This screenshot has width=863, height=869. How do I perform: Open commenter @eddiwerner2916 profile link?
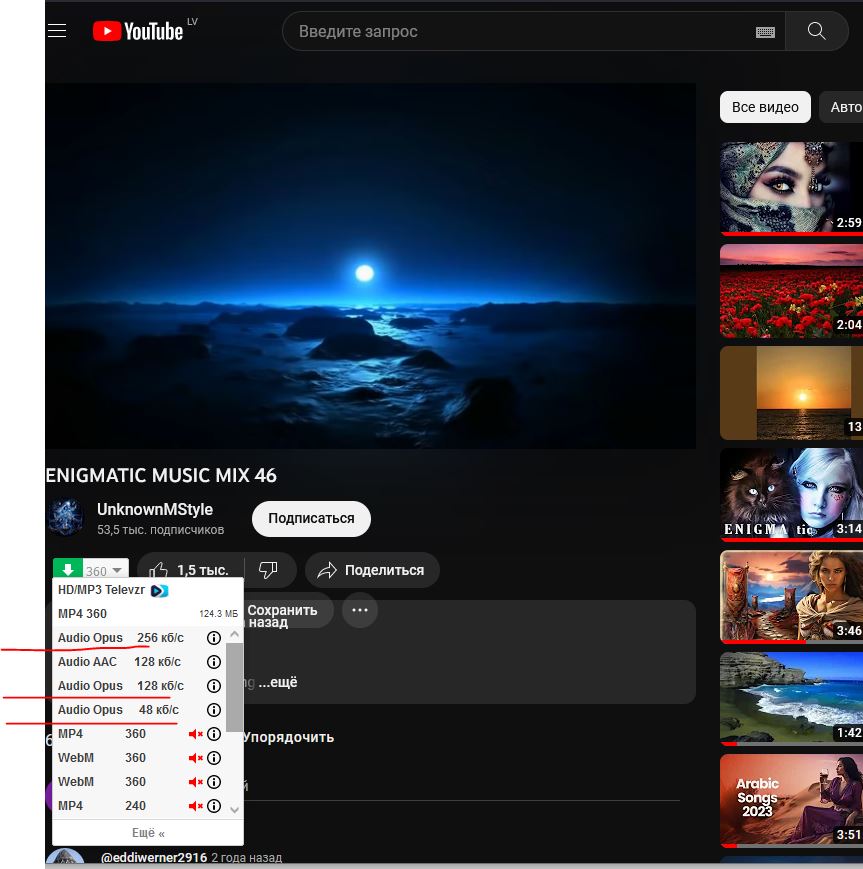154,858
